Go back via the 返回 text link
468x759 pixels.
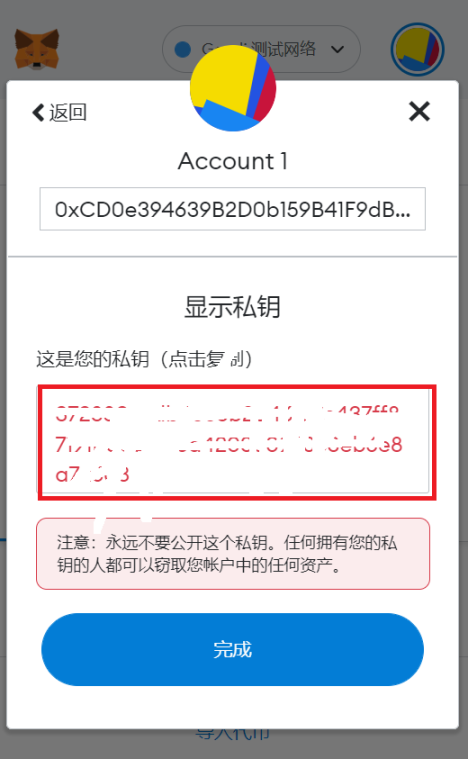tap(68, 112)
